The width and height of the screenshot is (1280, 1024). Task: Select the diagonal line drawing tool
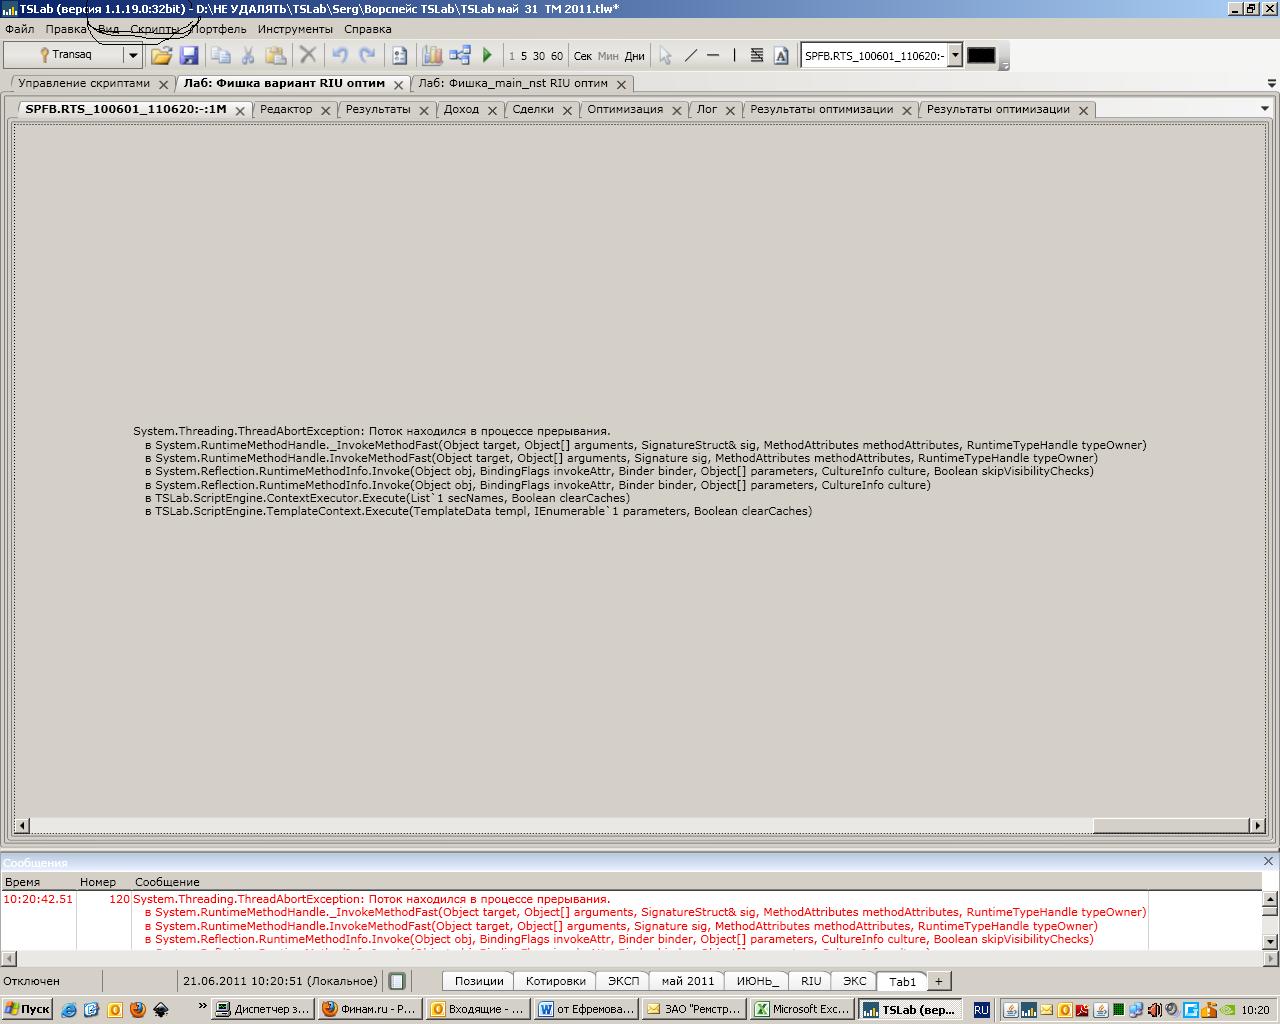690,56
